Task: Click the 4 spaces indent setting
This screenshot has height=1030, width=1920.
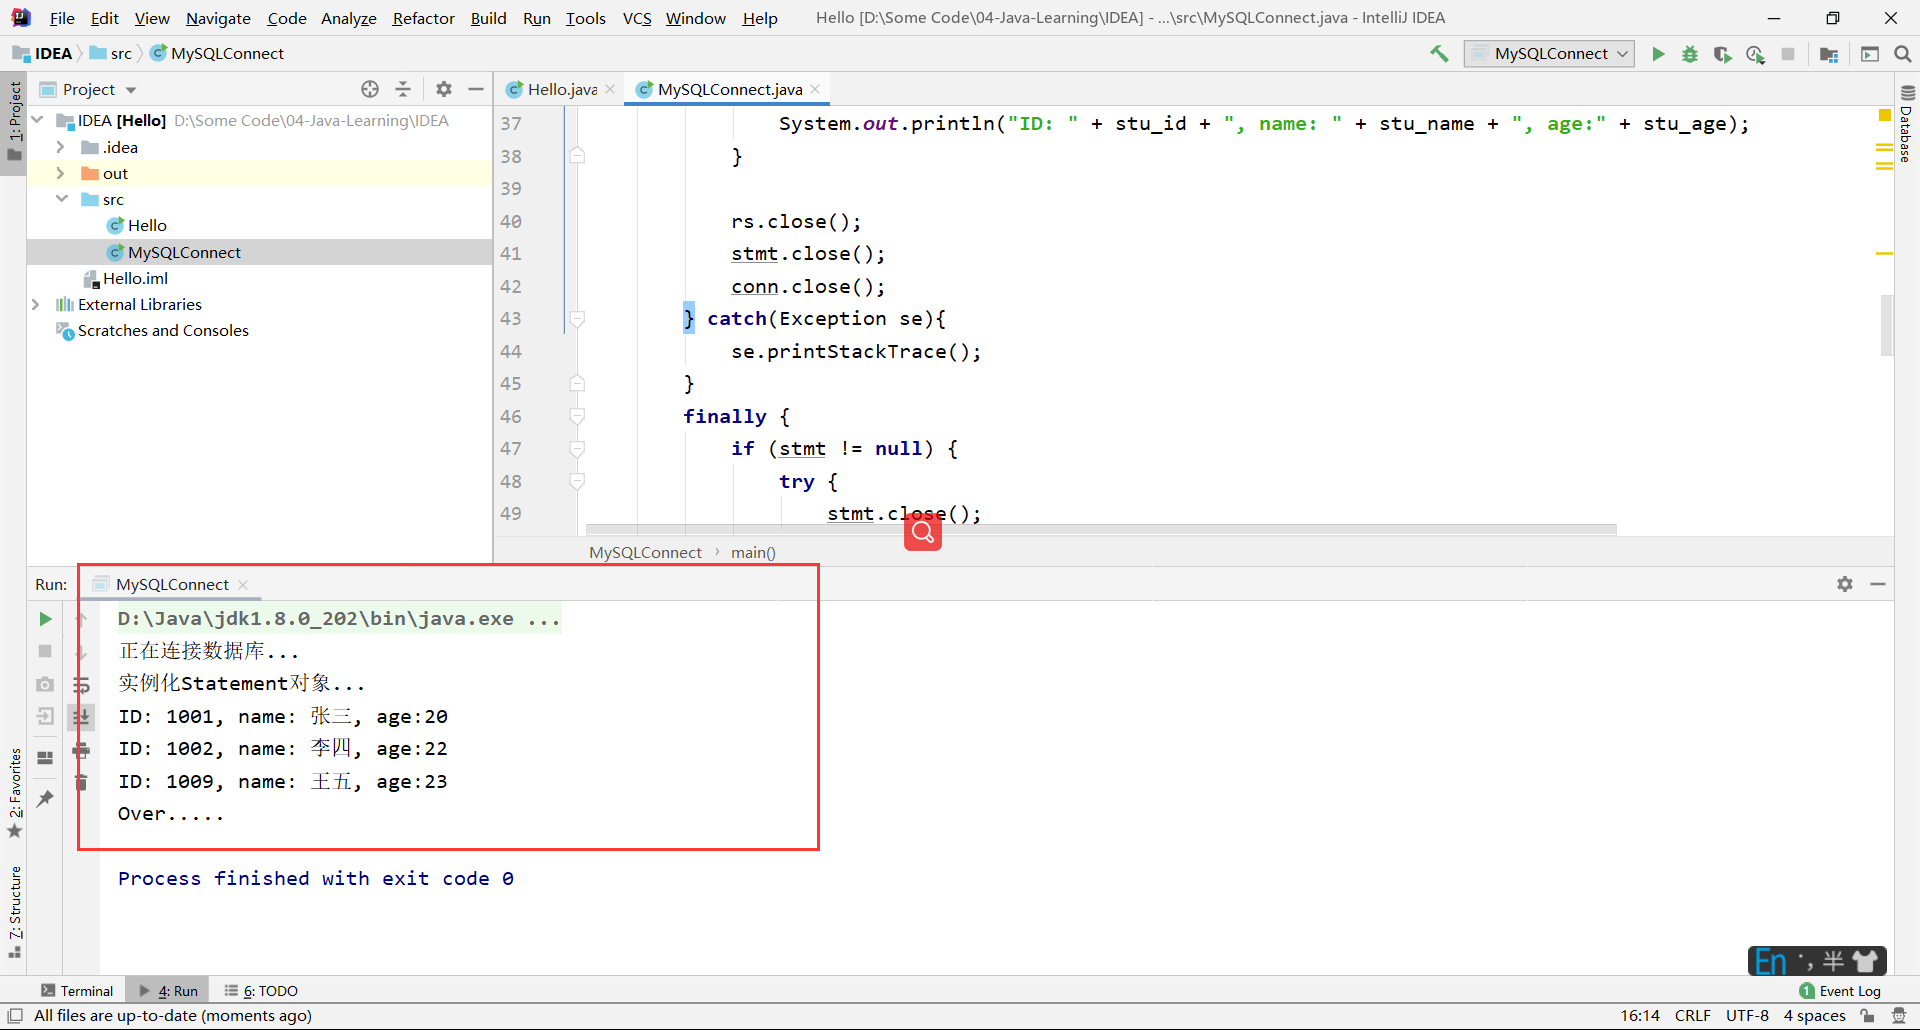Action: tap(1814, 1016)
